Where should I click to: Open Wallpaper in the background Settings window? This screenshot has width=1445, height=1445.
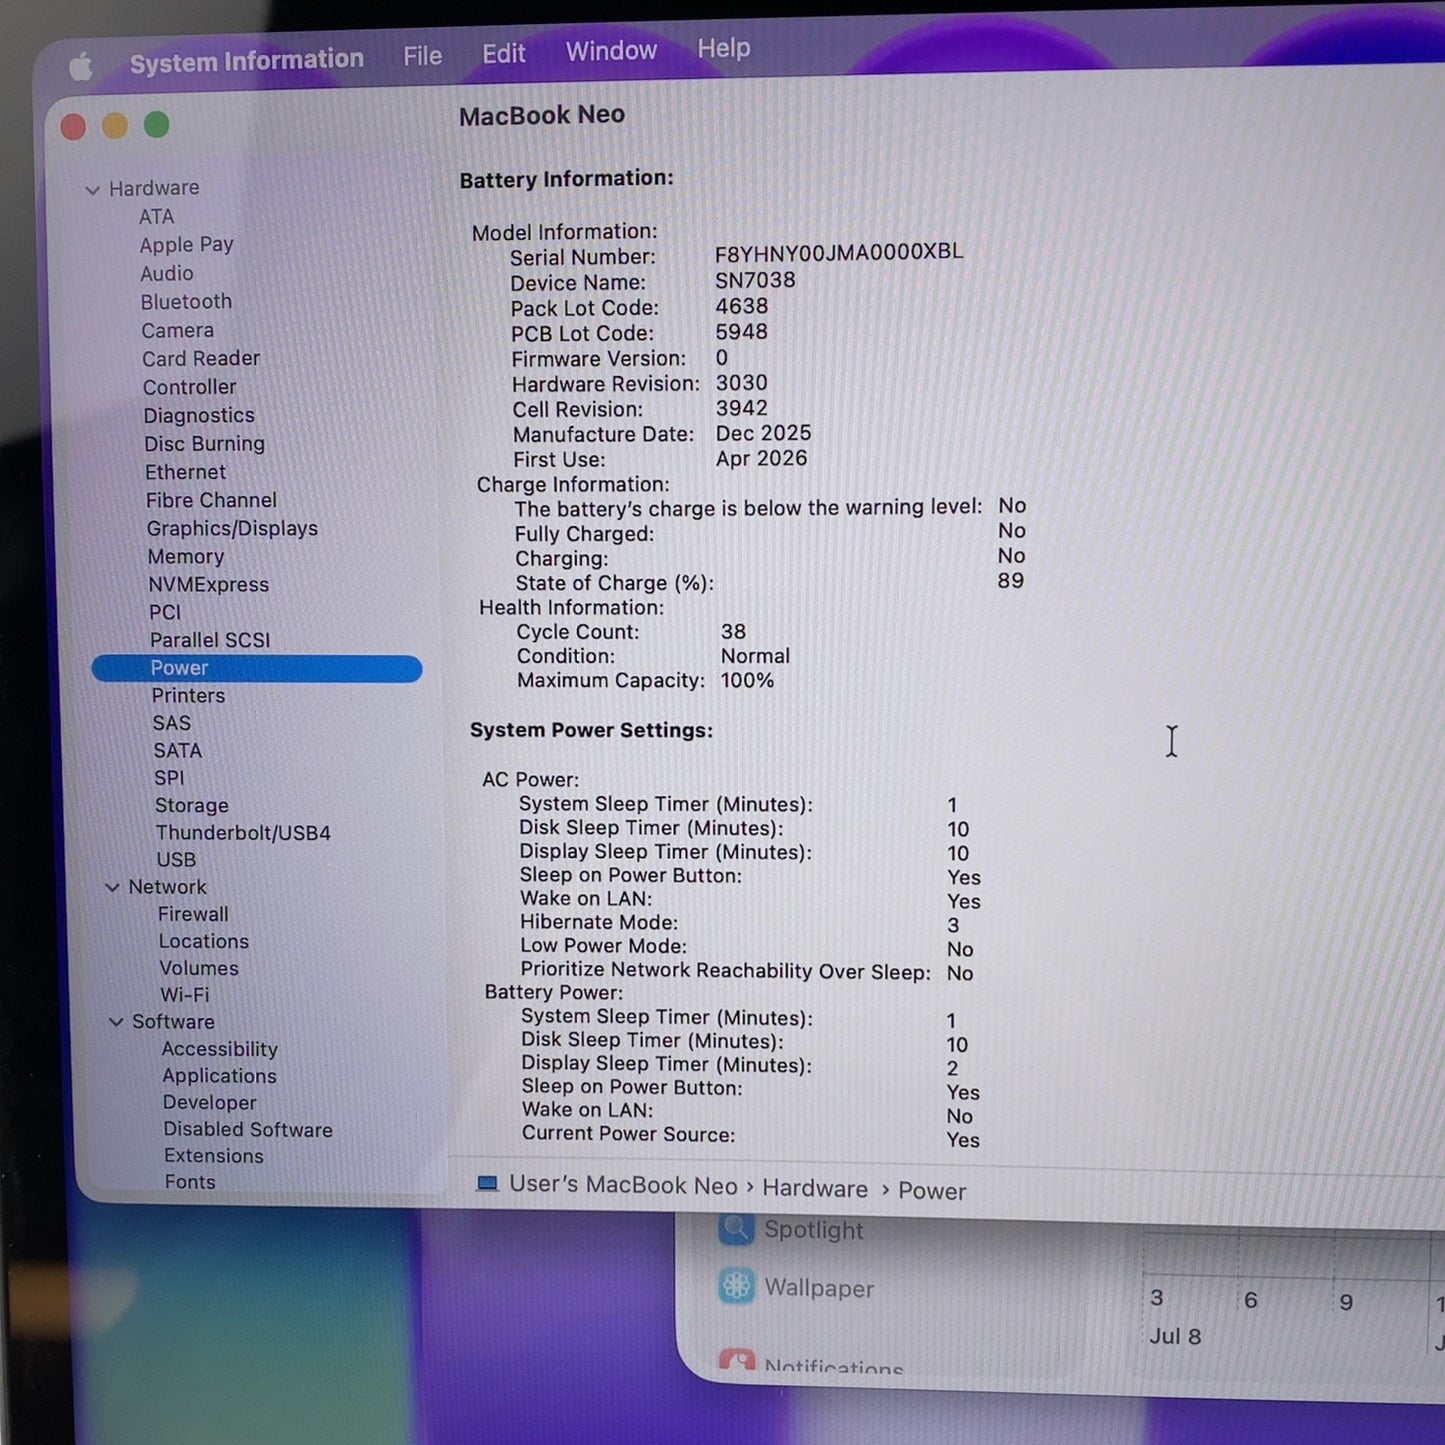click(796, 1287)
